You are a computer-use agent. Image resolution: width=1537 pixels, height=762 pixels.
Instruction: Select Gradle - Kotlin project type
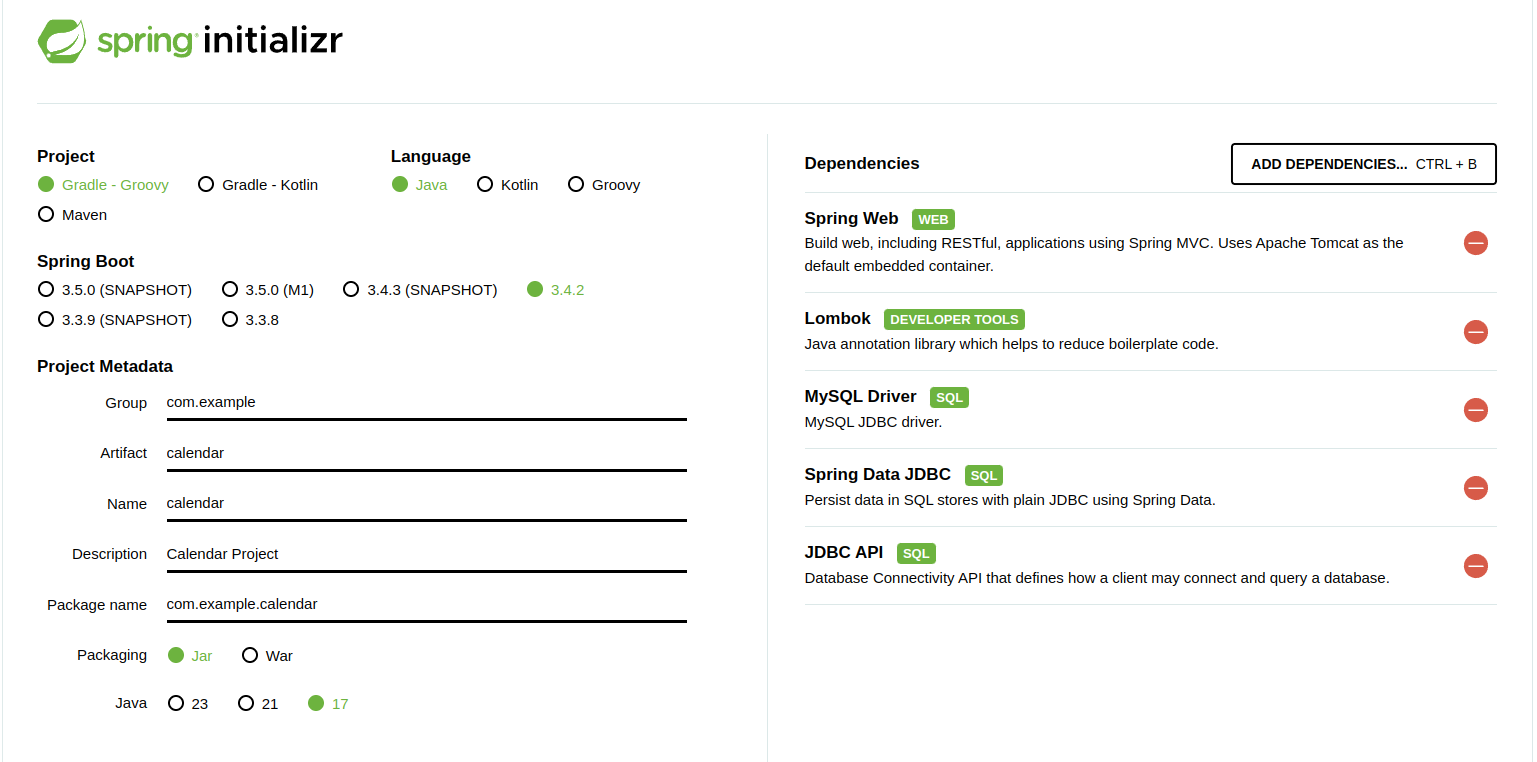[258, 184]
